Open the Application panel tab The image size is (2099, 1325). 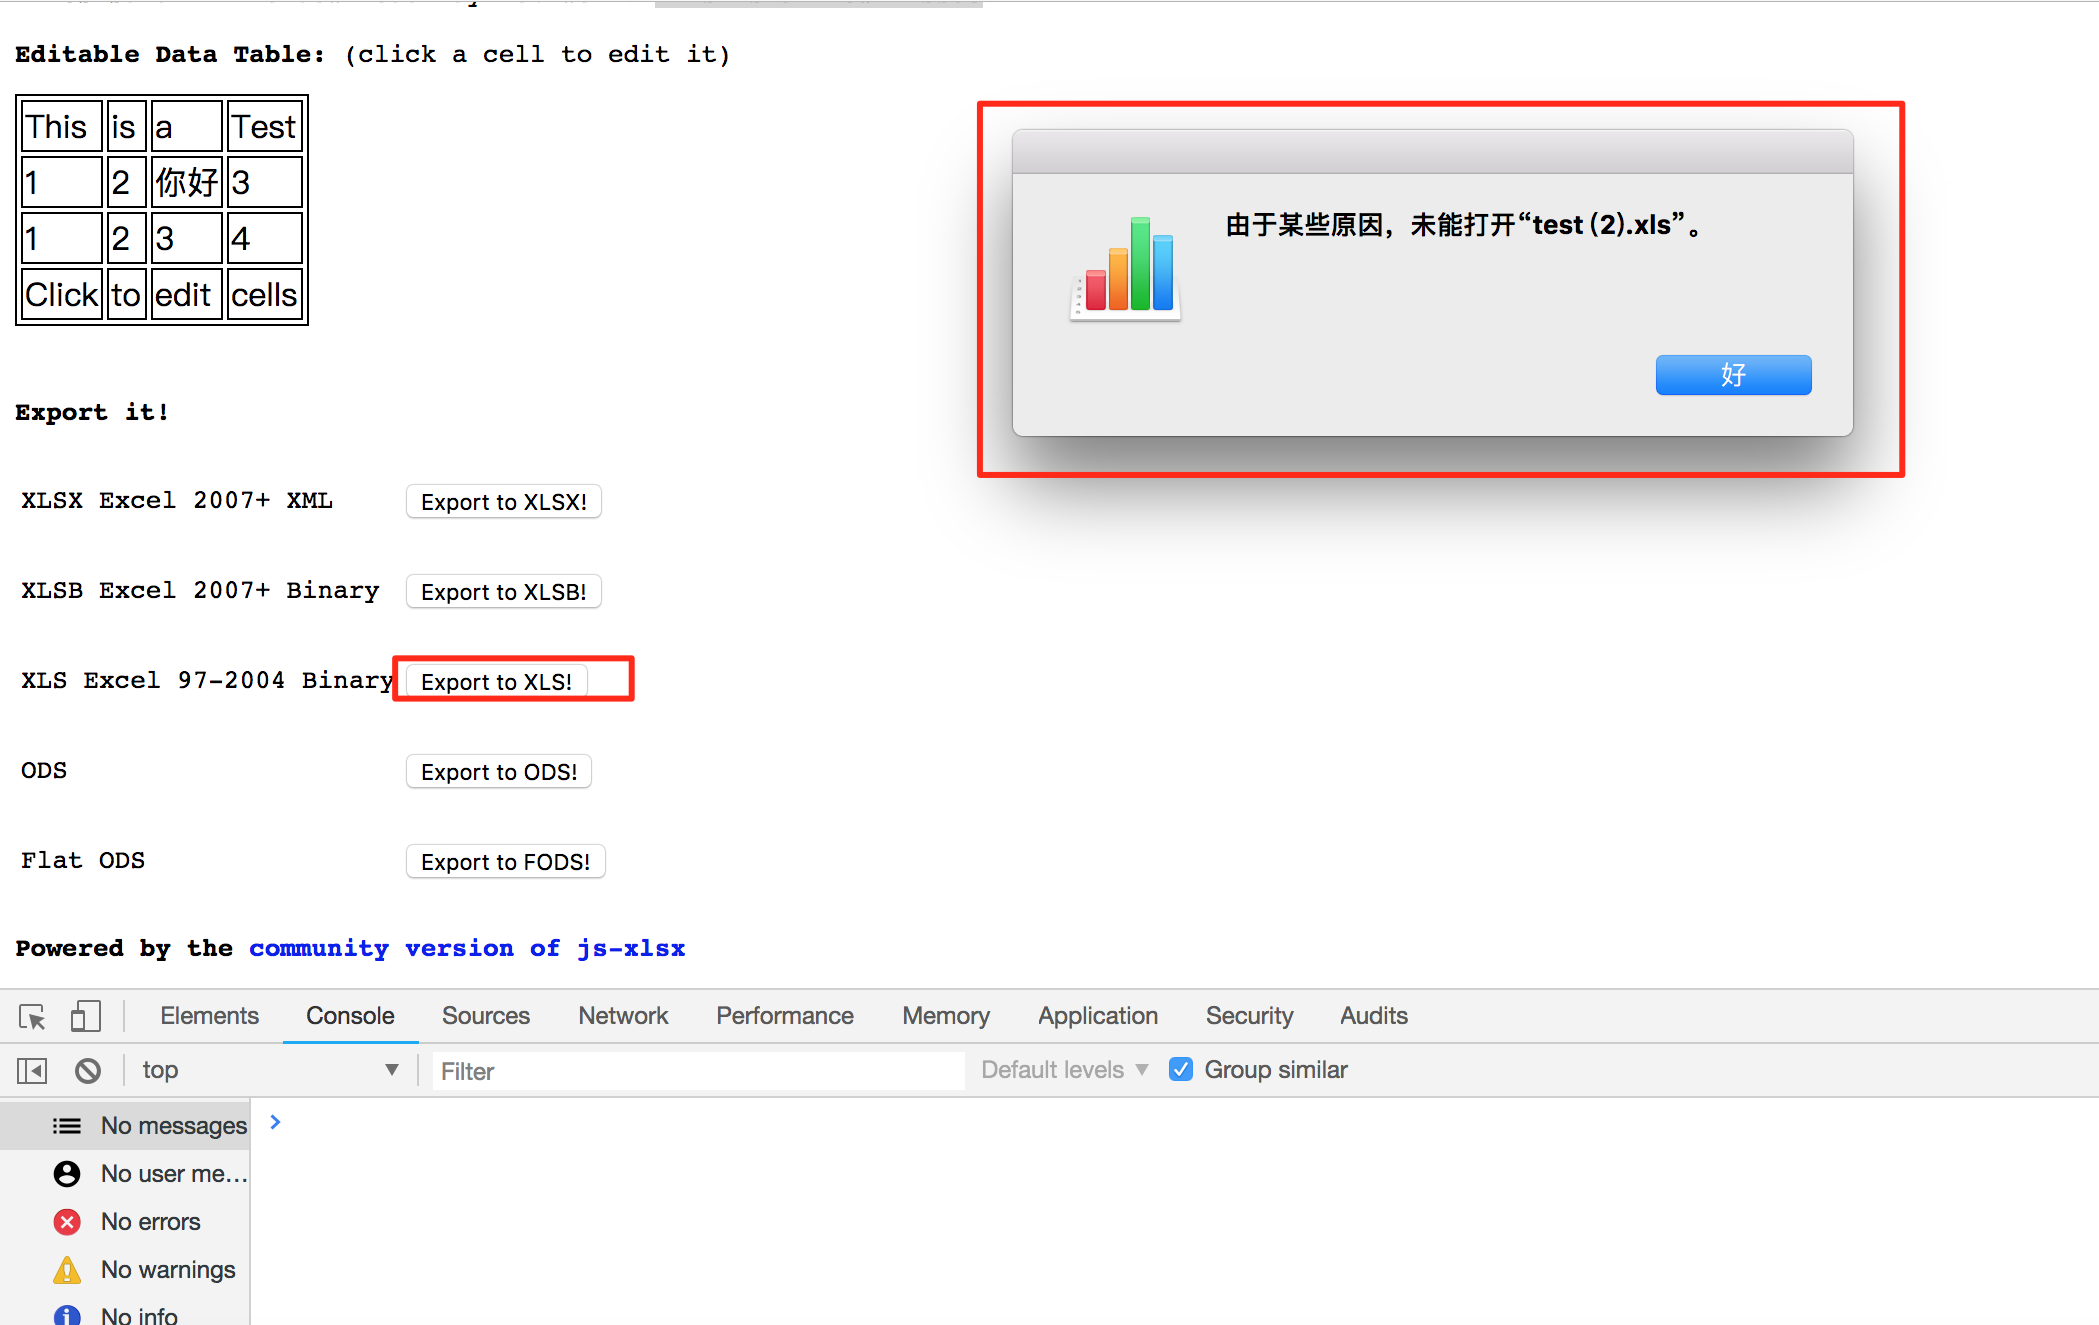(x=1097, y=1015)
